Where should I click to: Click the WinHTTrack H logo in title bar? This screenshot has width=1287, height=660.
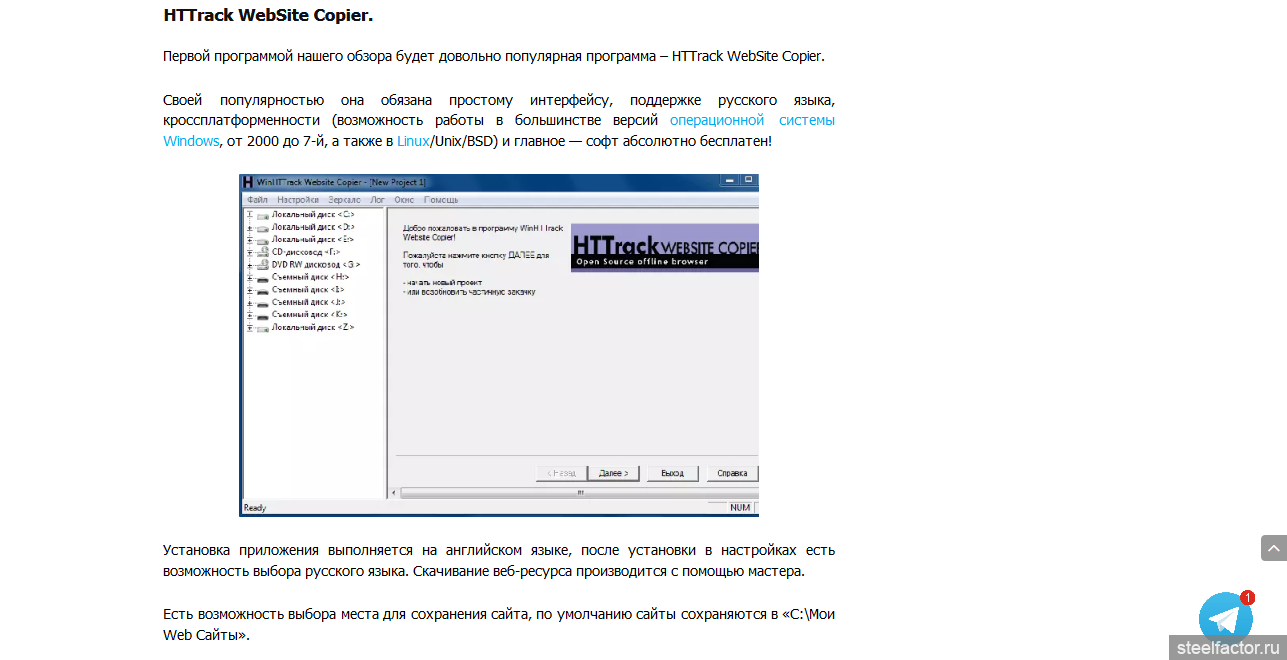point(247,182)
